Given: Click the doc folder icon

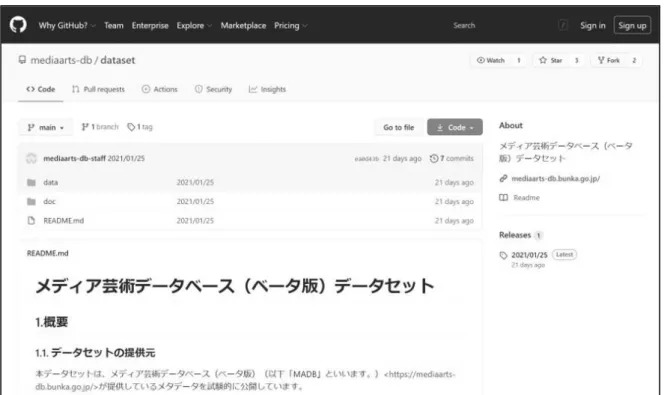Looking at the screenshot, I should click(31, 202).
